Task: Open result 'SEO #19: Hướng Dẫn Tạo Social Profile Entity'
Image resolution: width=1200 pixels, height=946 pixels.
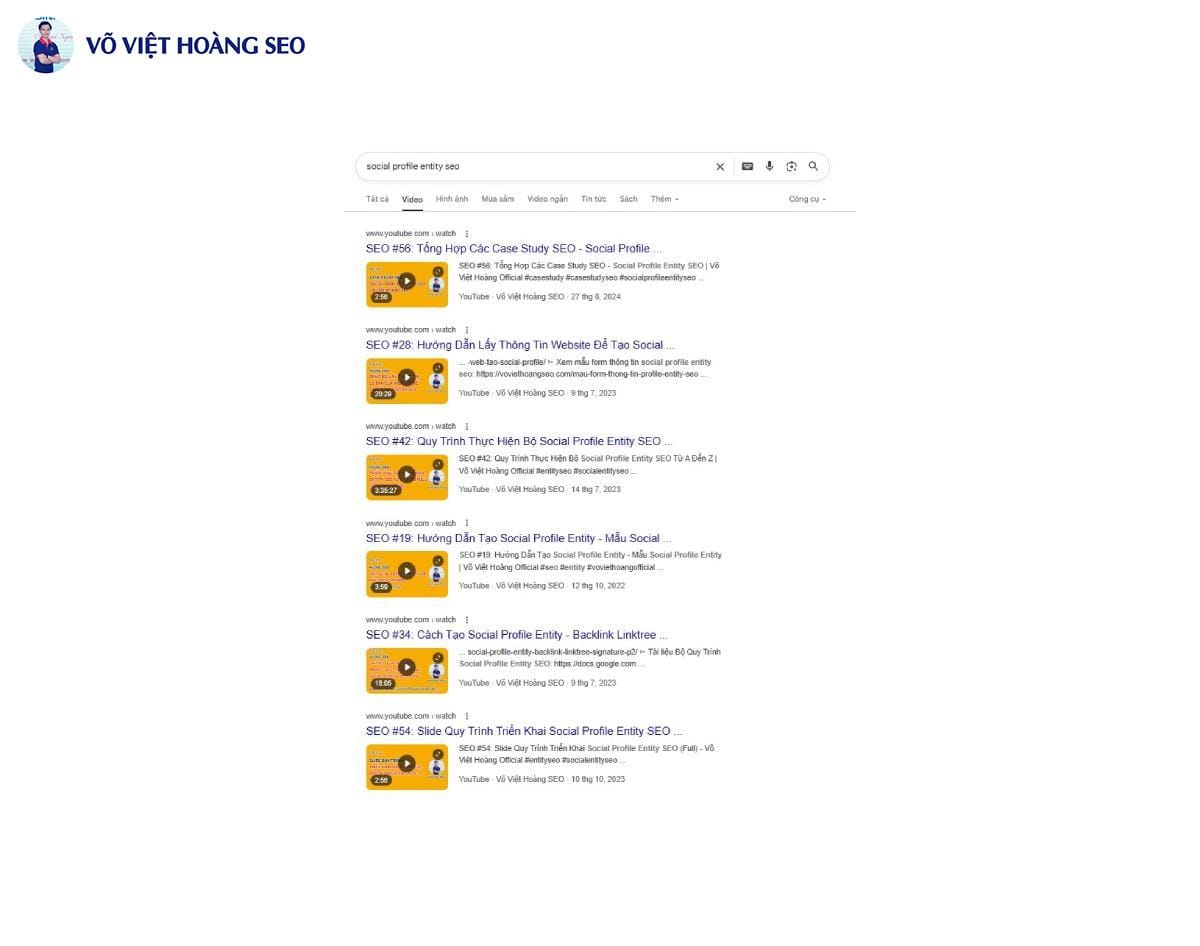Action: (518, 538)
